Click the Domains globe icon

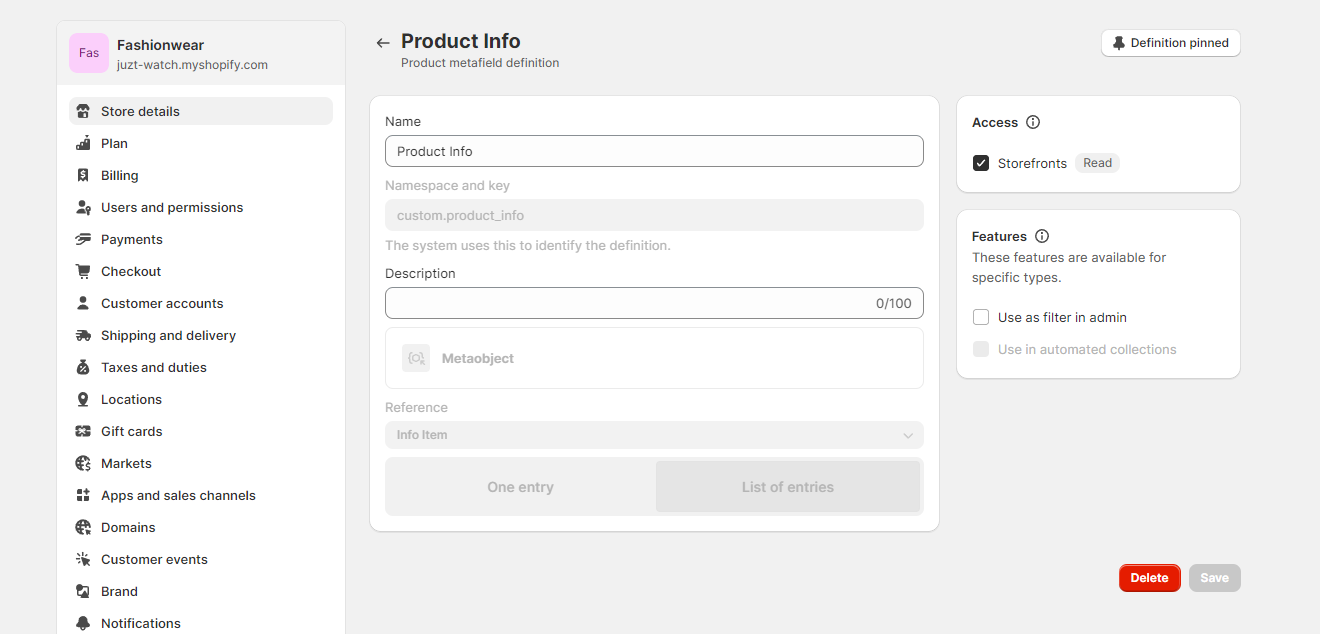(83, 527)
